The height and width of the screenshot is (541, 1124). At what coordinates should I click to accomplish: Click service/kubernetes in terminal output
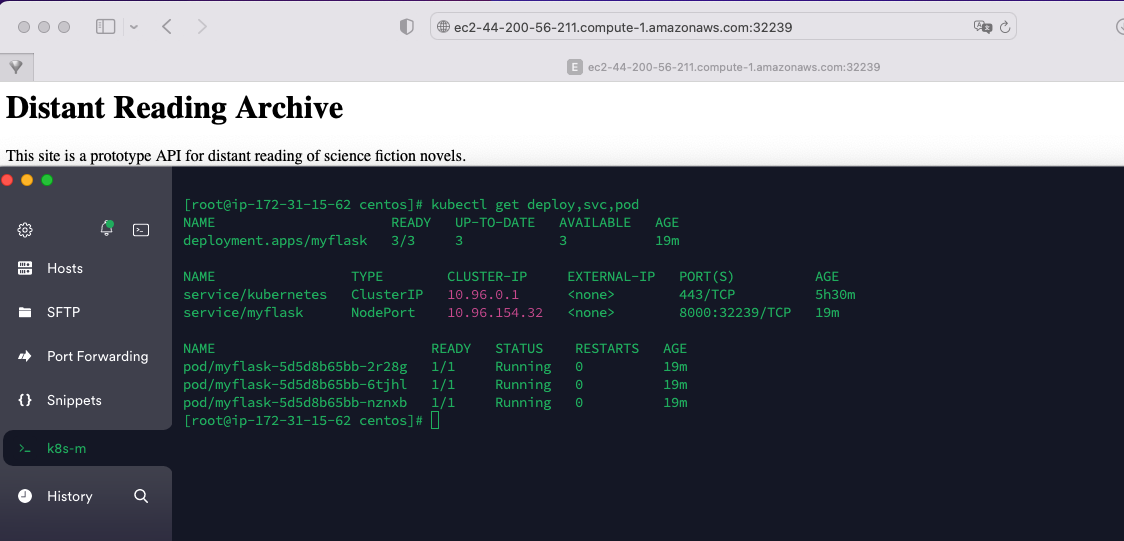[255, 295]
